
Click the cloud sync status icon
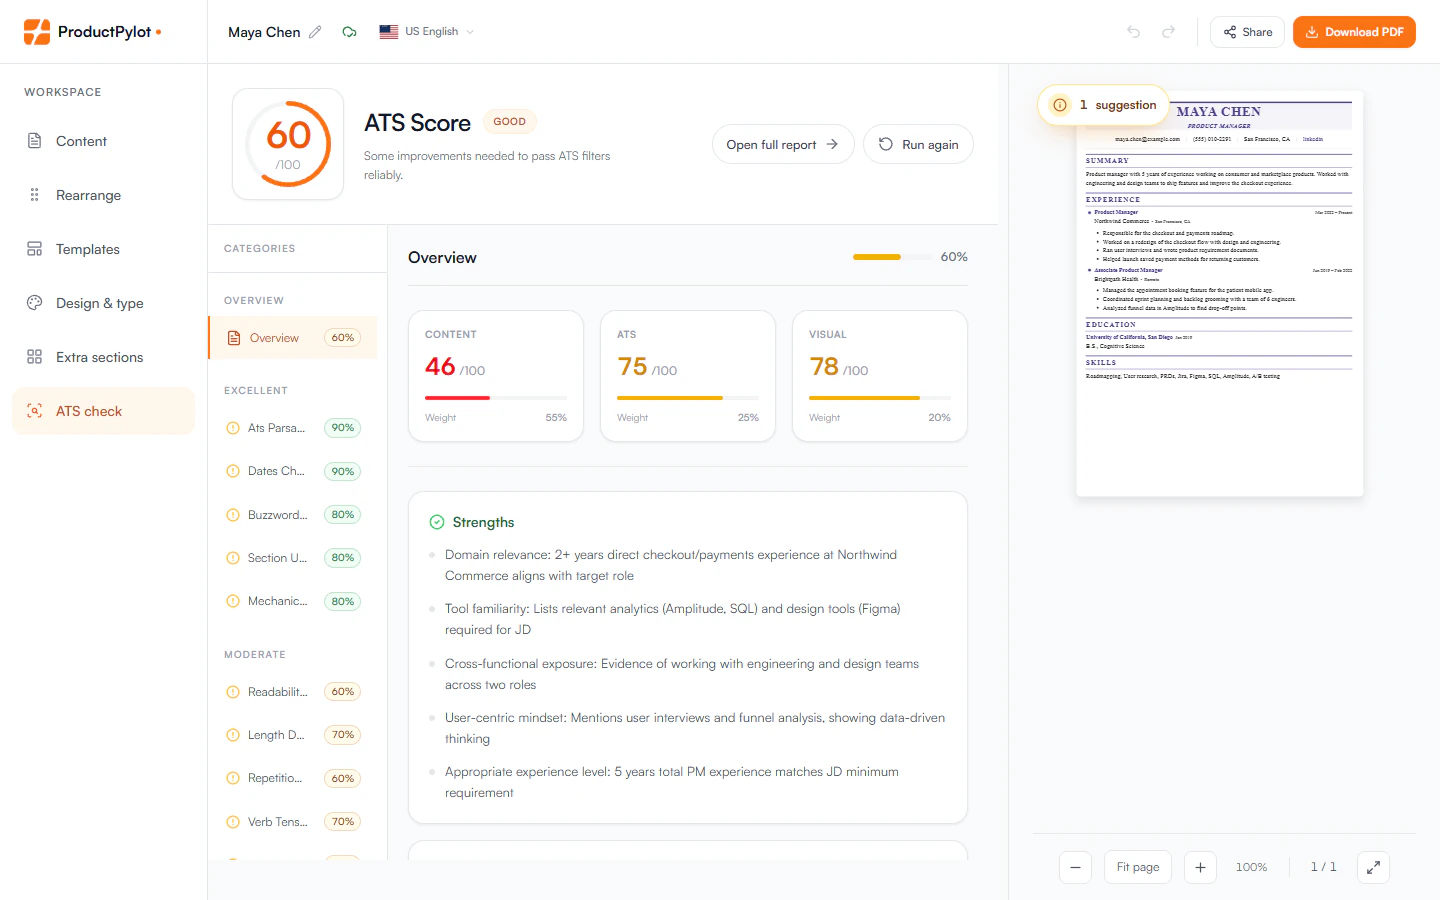coord(349,32)
